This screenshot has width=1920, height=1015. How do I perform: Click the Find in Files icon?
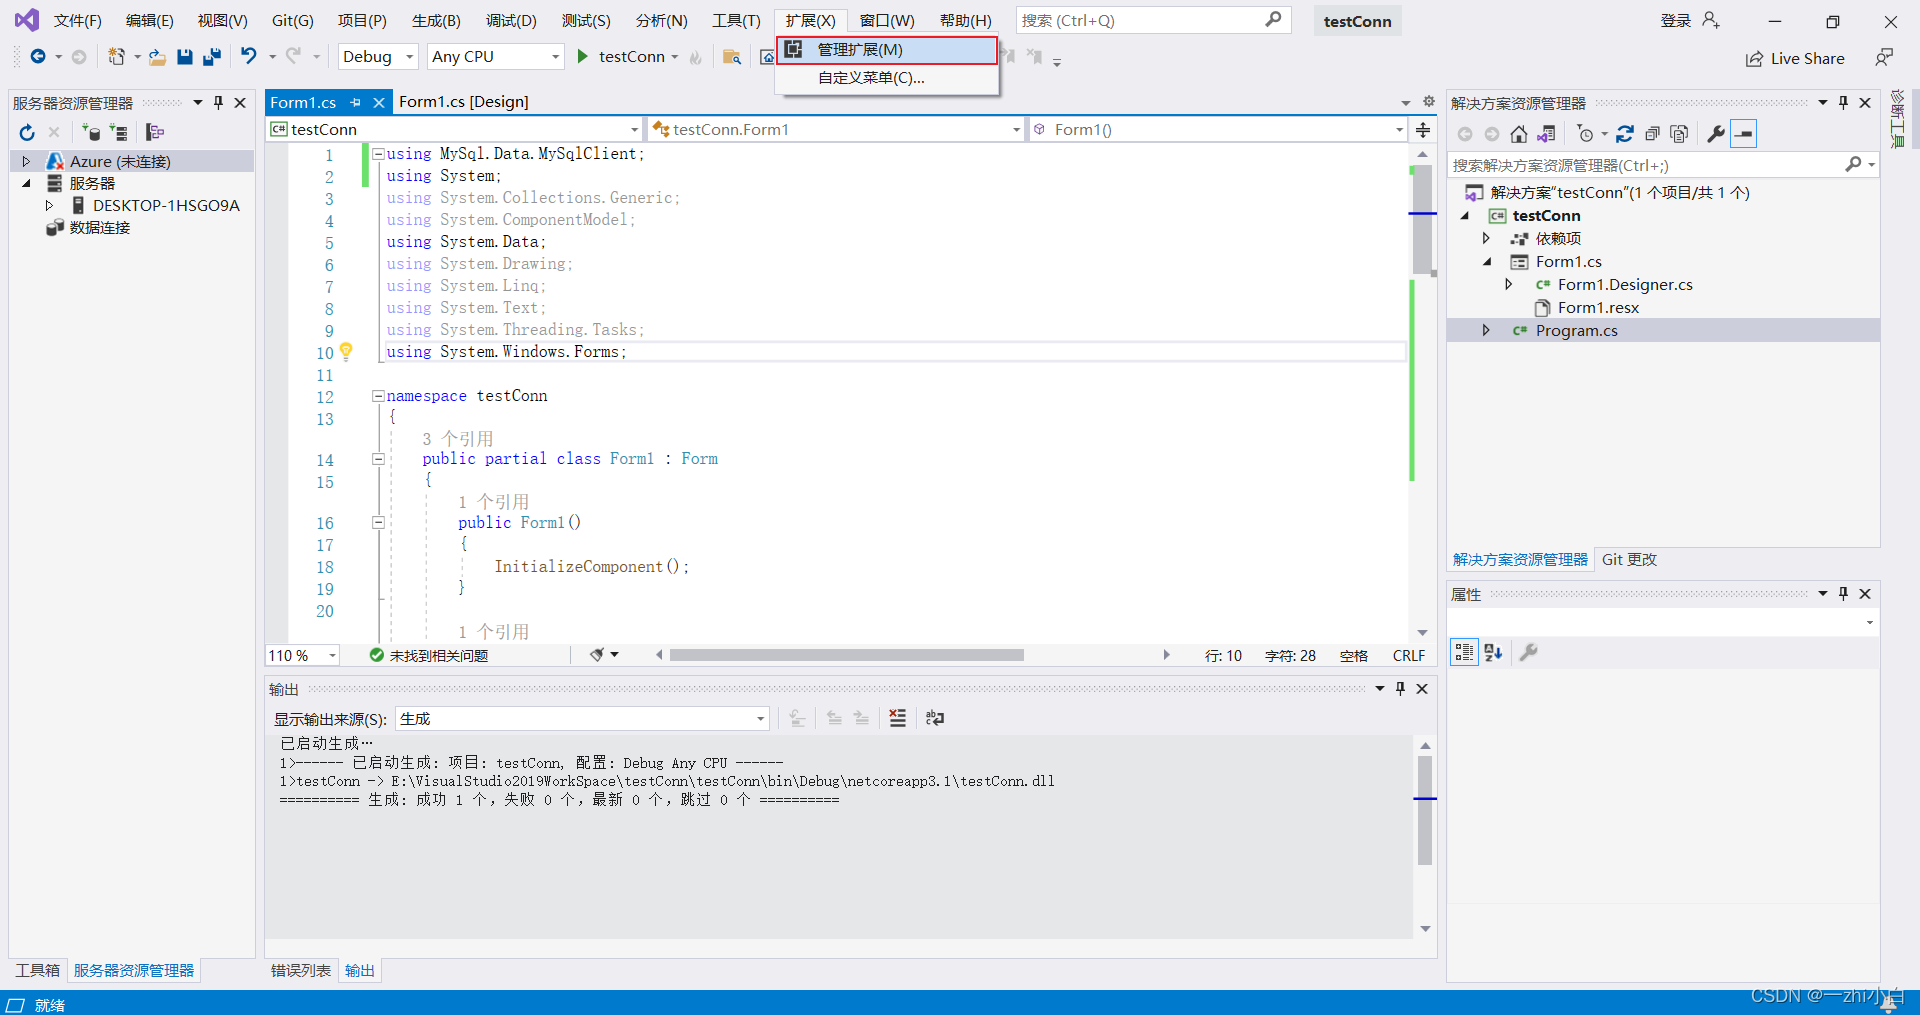[732, 57]
